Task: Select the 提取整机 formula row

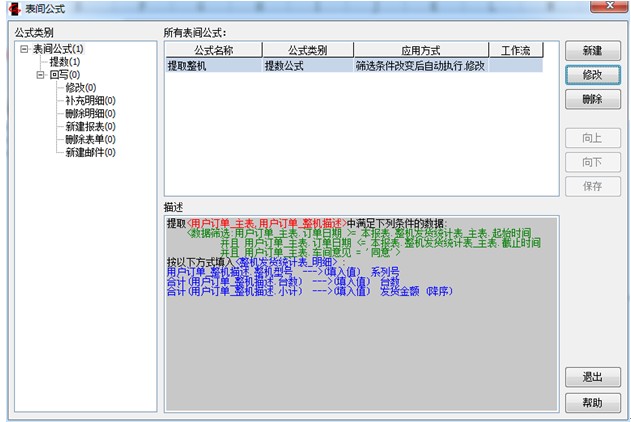Action: click(x=213, y=65)
